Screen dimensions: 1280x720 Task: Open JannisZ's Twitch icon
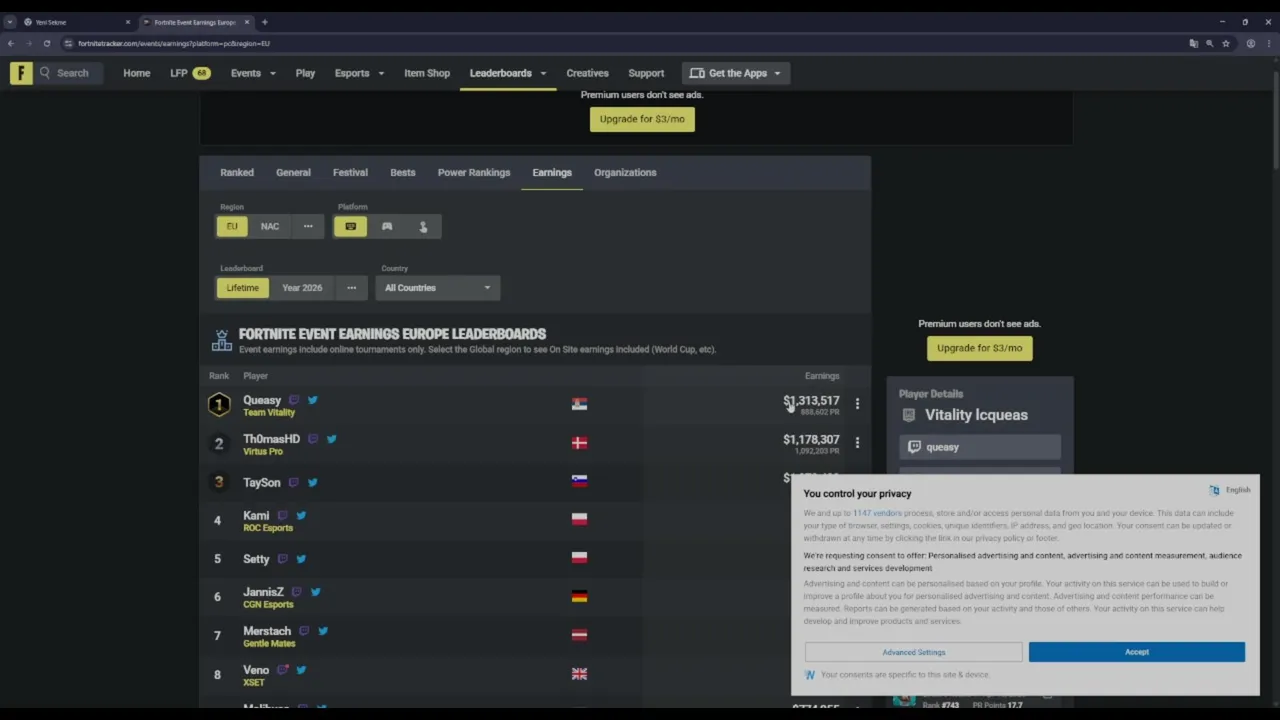point(297,592)
